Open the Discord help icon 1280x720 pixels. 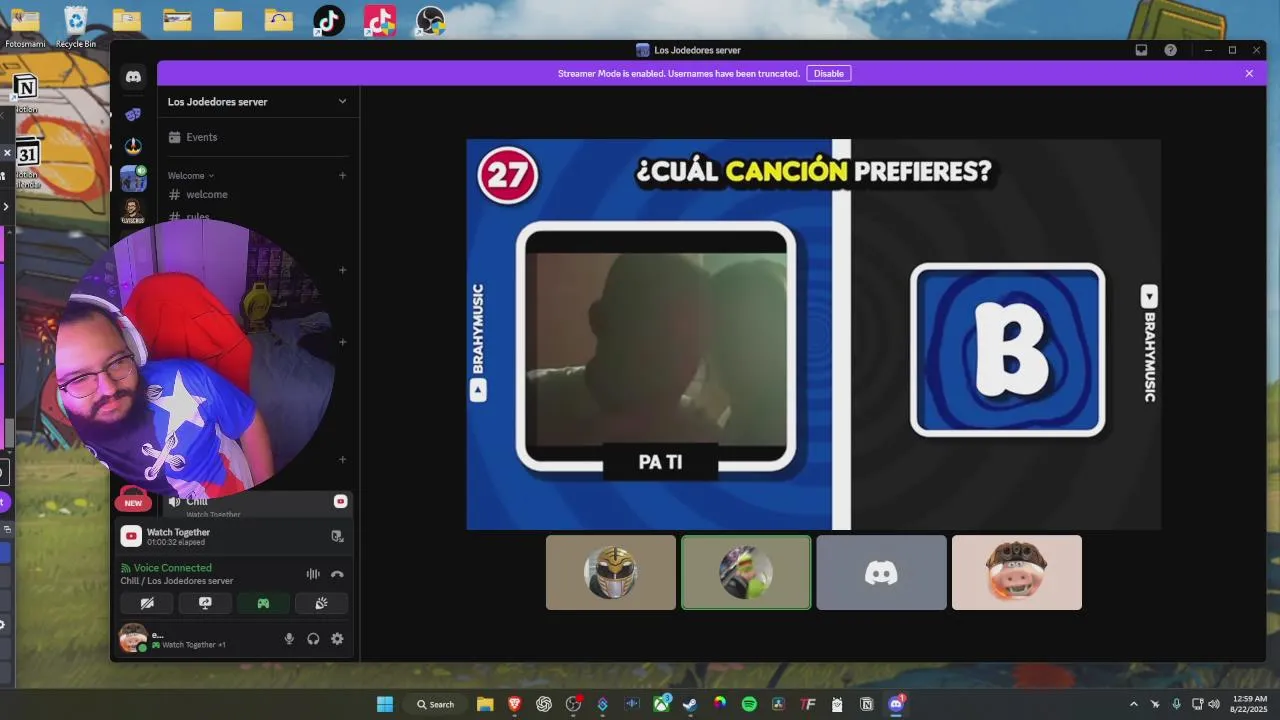click(x=1170, y=50)
